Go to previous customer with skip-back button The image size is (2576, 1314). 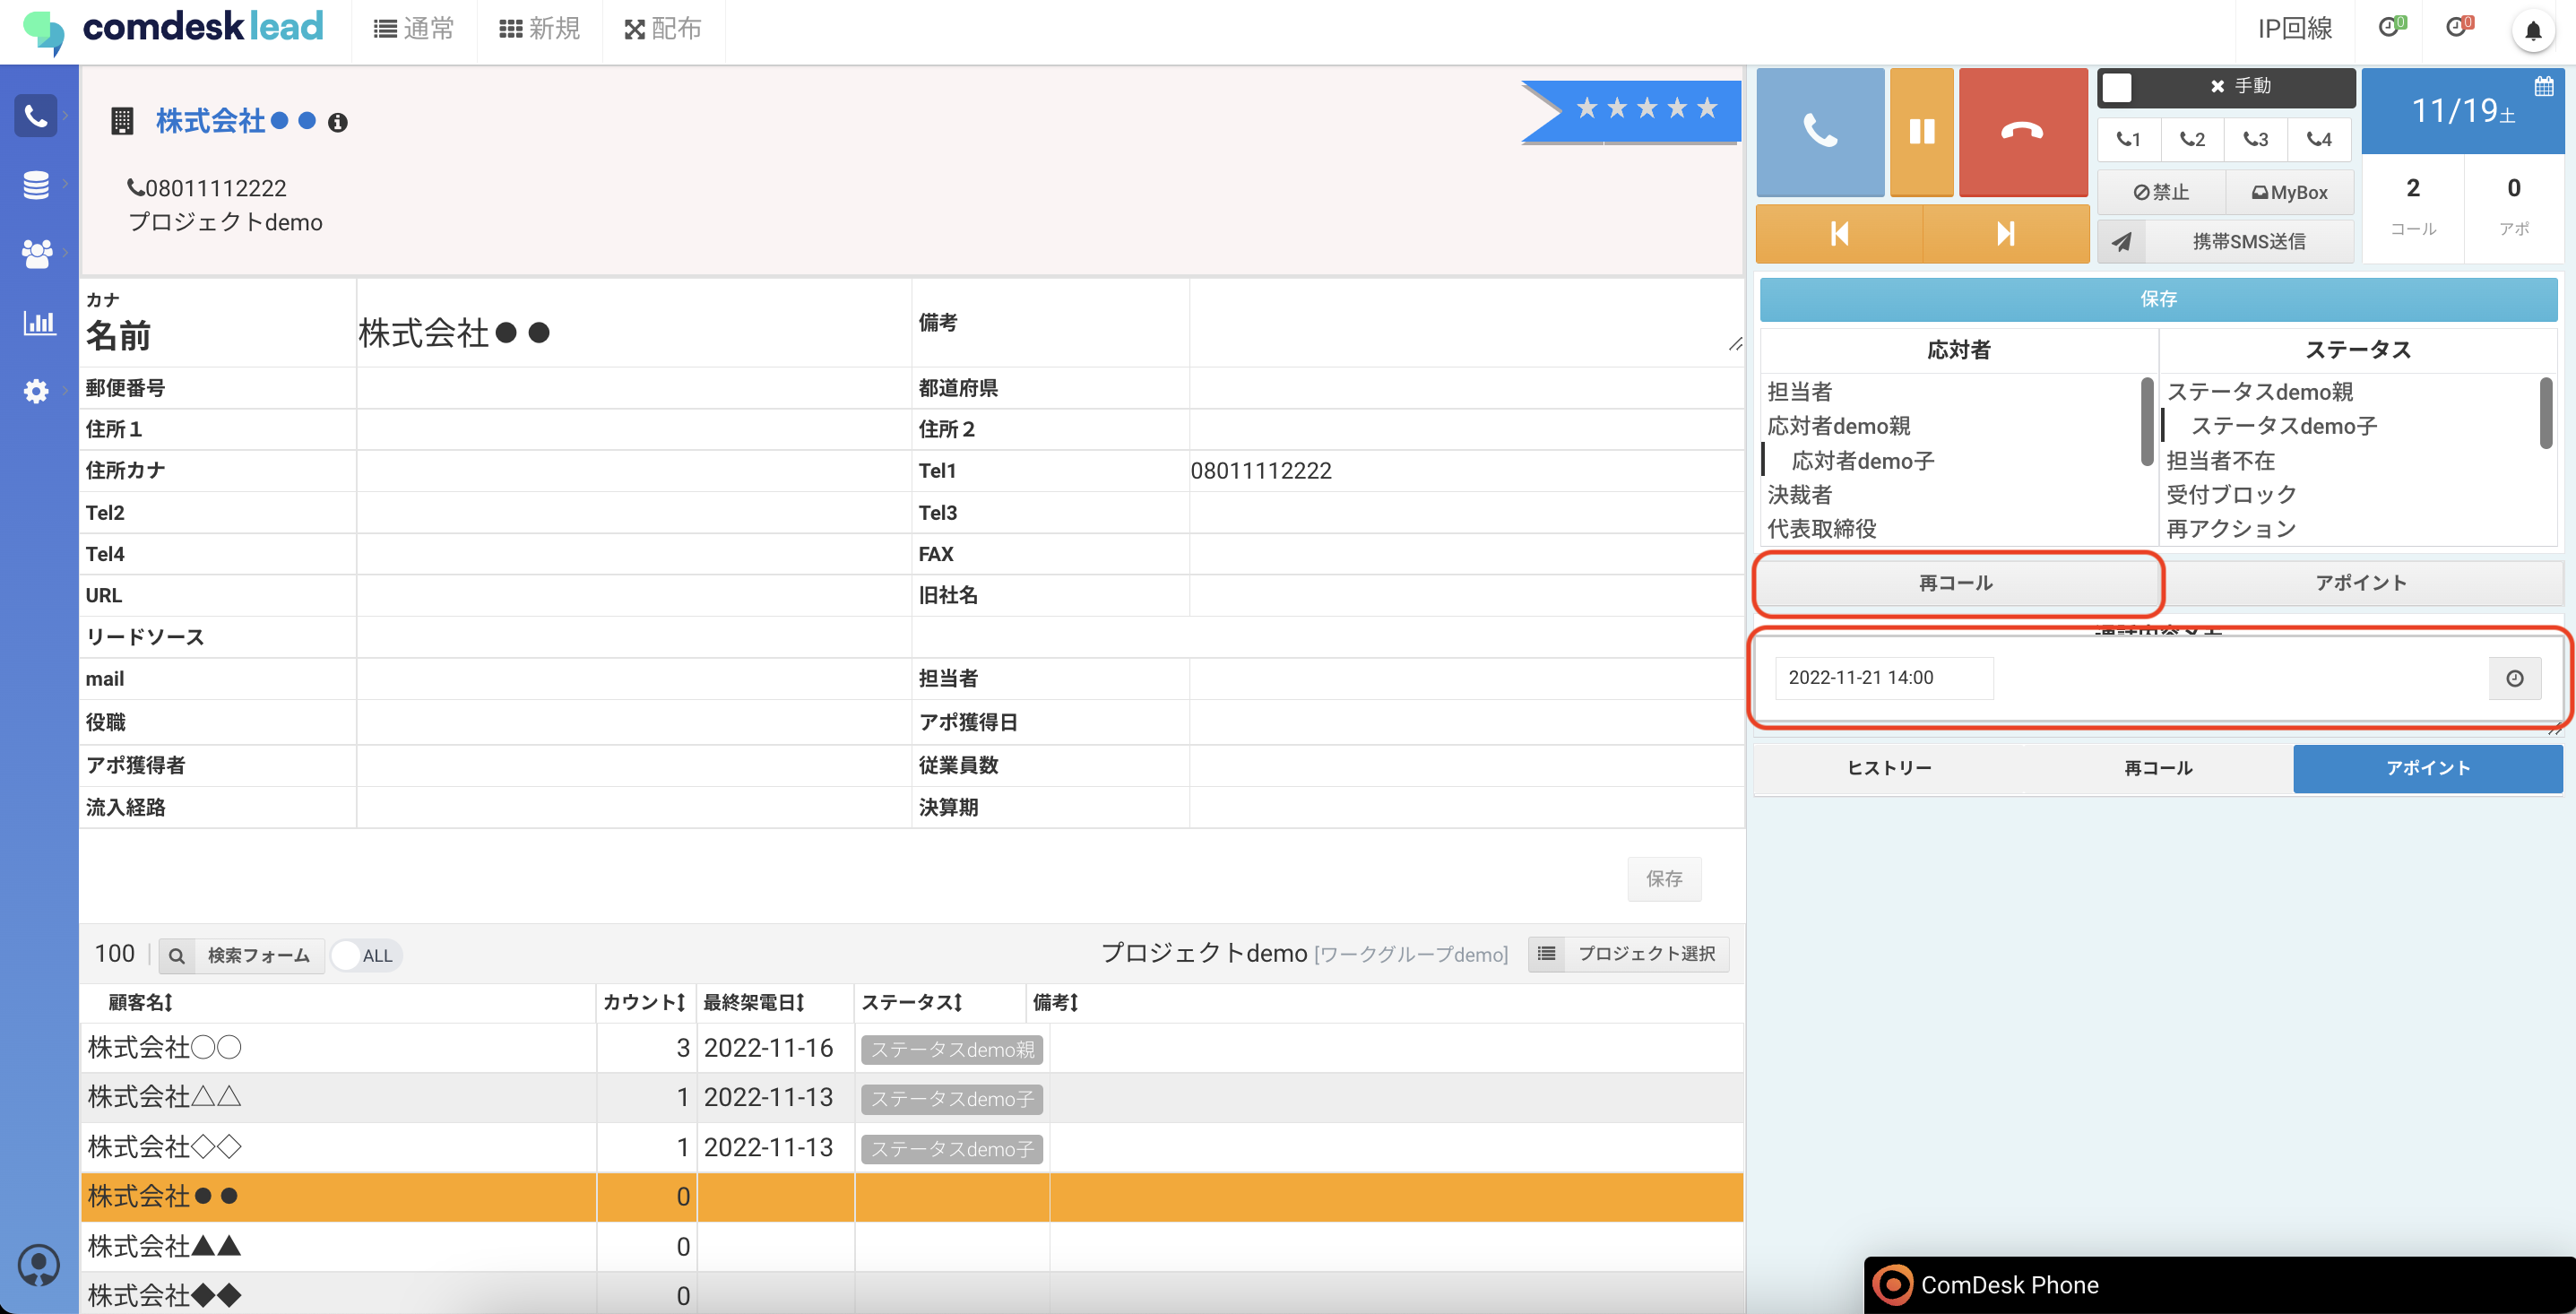[1839, 234]
